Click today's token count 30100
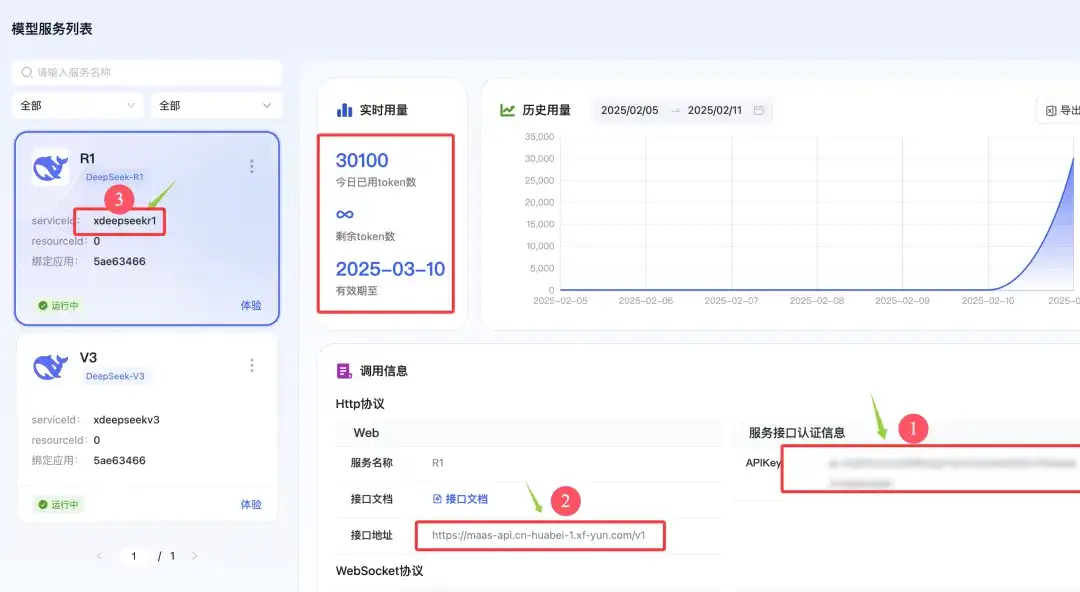The width and height of the screenshot is (1080, 592). [x=362, y=161]
